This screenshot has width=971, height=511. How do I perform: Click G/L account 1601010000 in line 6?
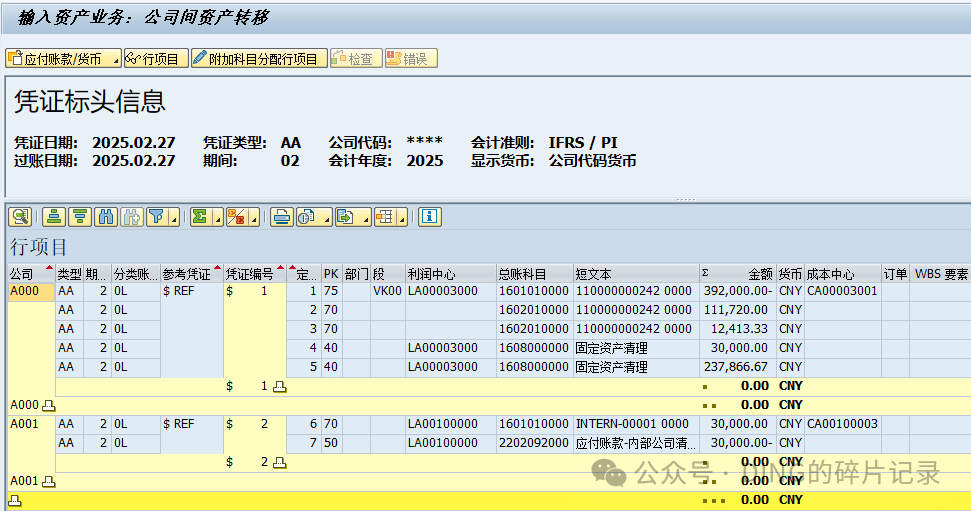pos(534,424)
